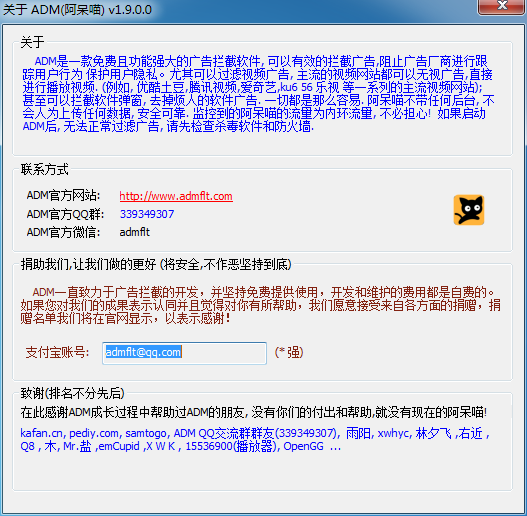Click the (*强) text next to Alipay field
The height and width of the screenshot is (516, 527).
[x=289, y=353]
